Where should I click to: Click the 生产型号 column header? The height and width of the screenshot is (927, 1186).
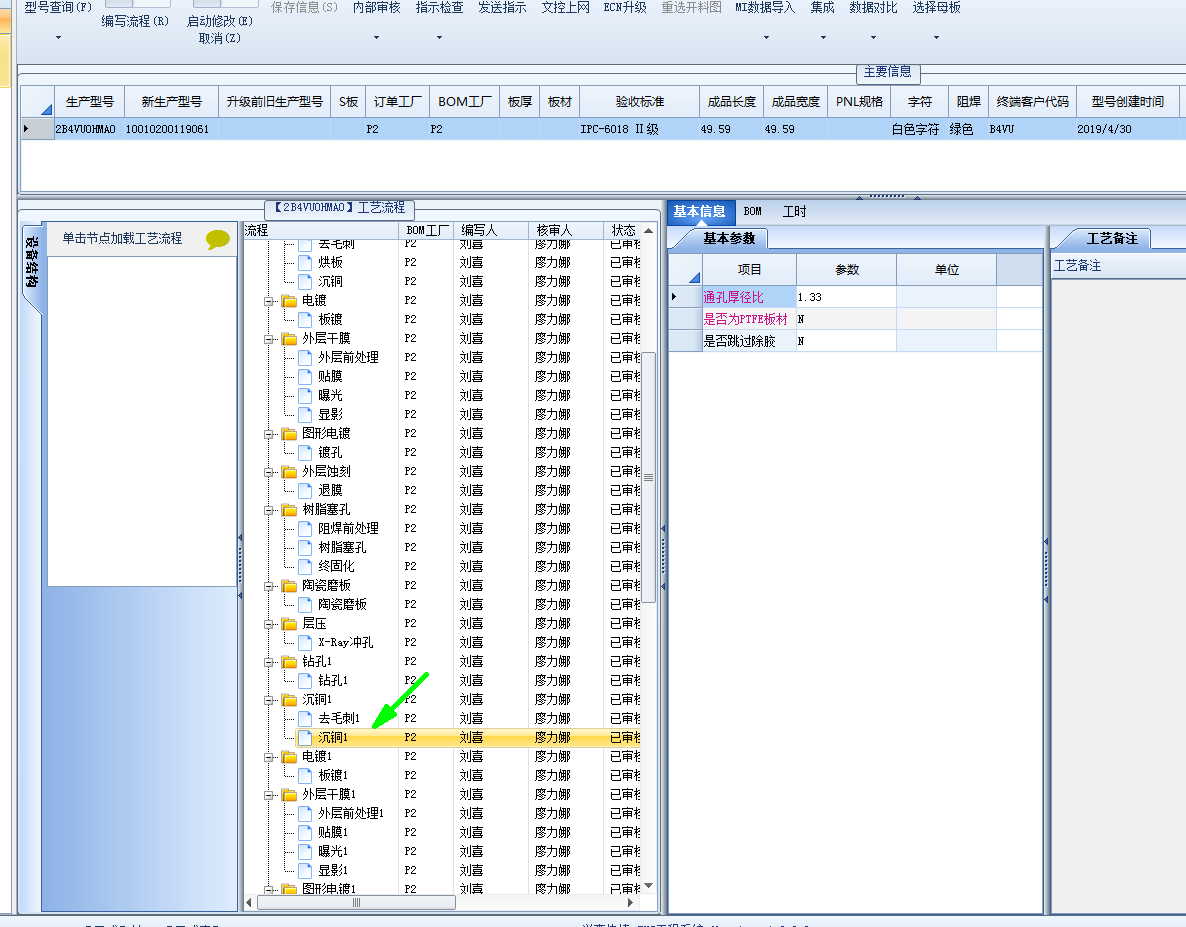click(89, 101)
